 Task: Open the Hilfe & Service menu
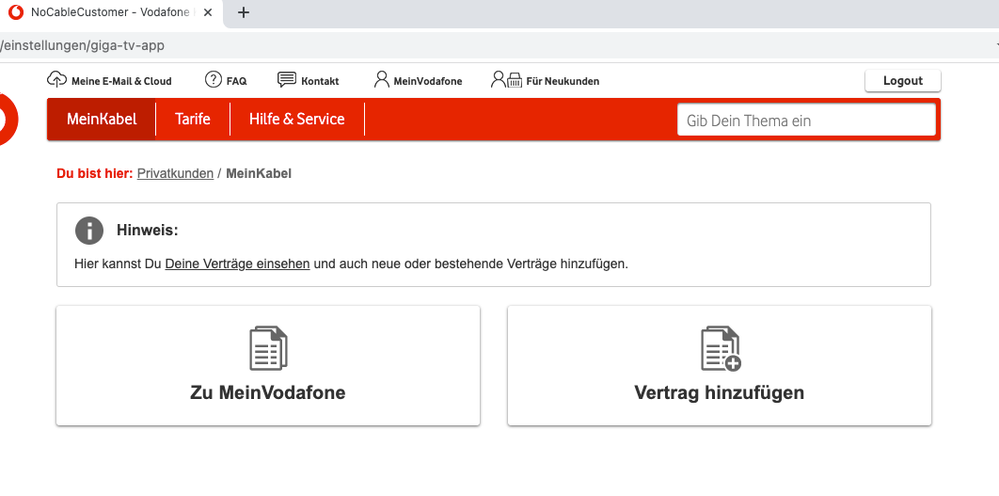(x=297, y=119)
